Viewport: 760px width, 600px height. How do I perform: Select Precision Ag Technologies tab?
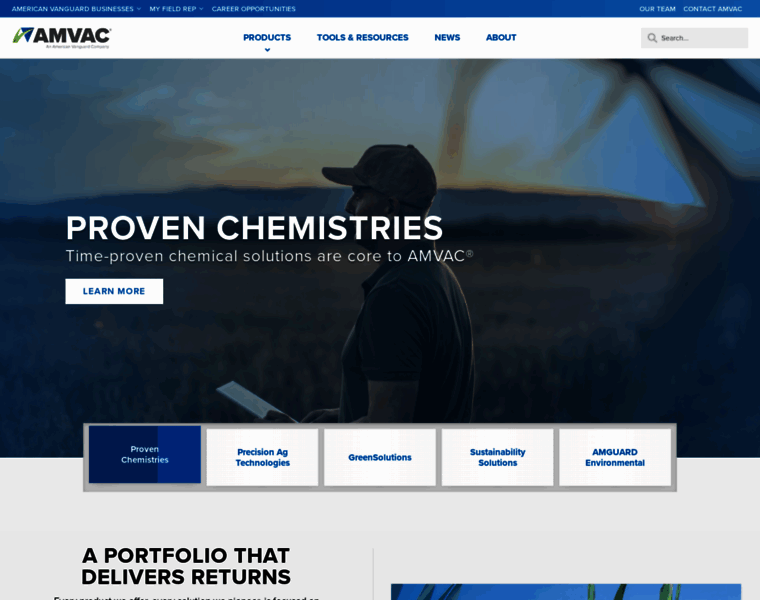click(x=262, y=458)
